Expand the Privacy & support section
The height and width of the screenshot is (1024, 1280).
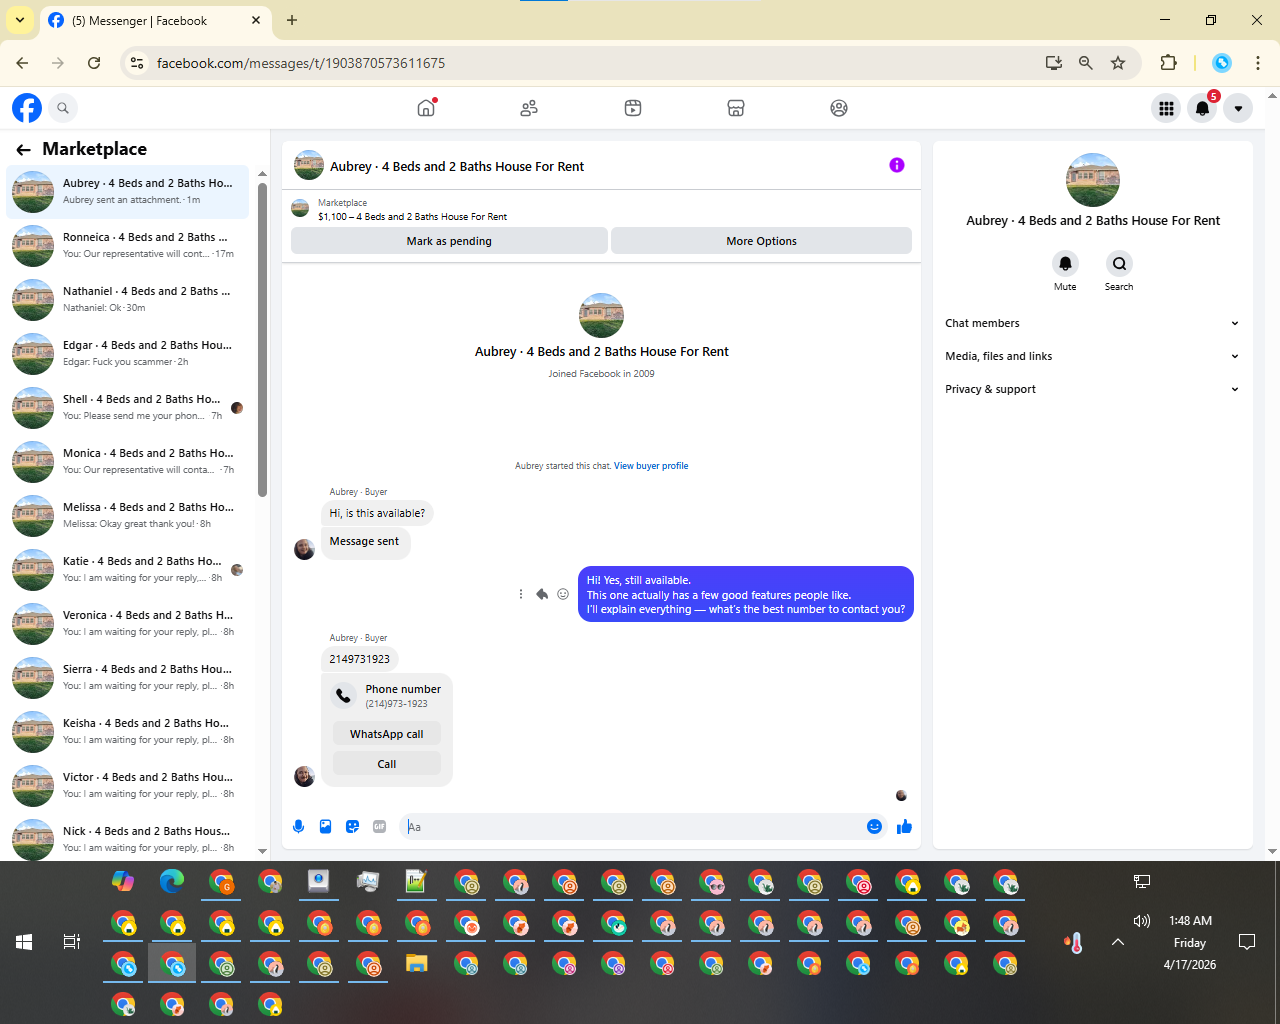click(1092, 389)
